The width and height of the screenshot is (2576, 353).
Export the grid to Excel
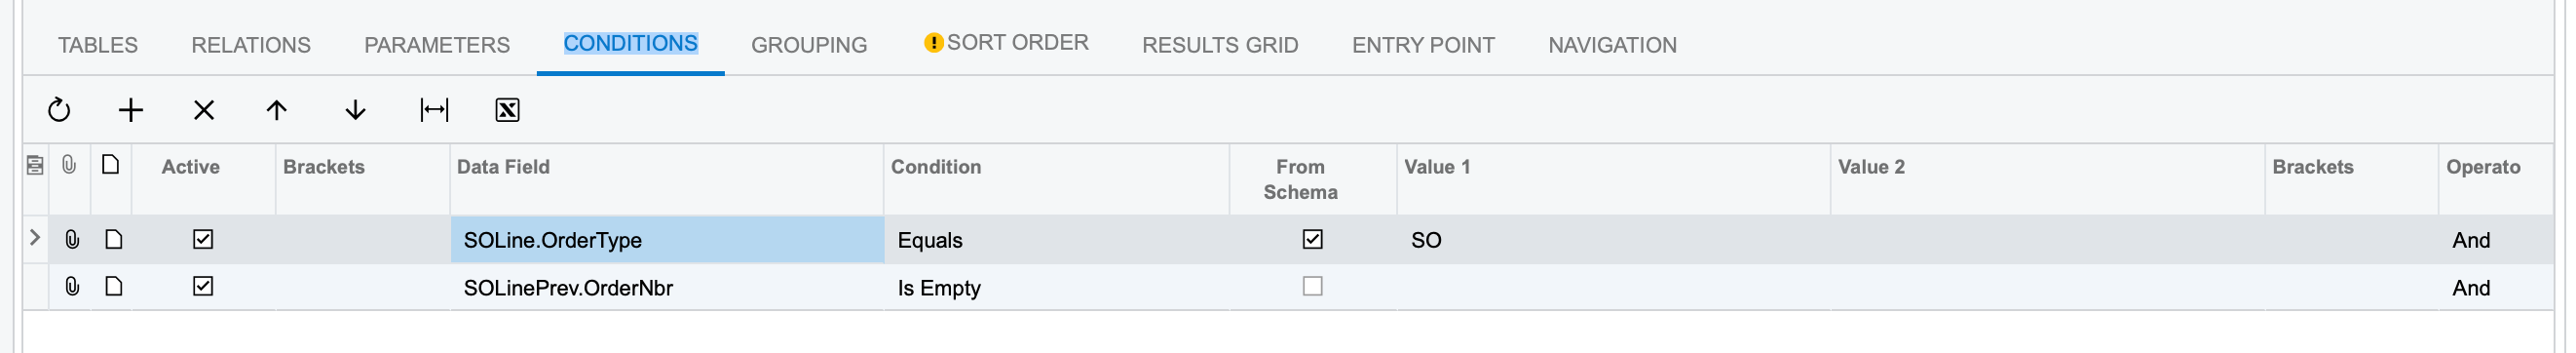click(507, 110)
